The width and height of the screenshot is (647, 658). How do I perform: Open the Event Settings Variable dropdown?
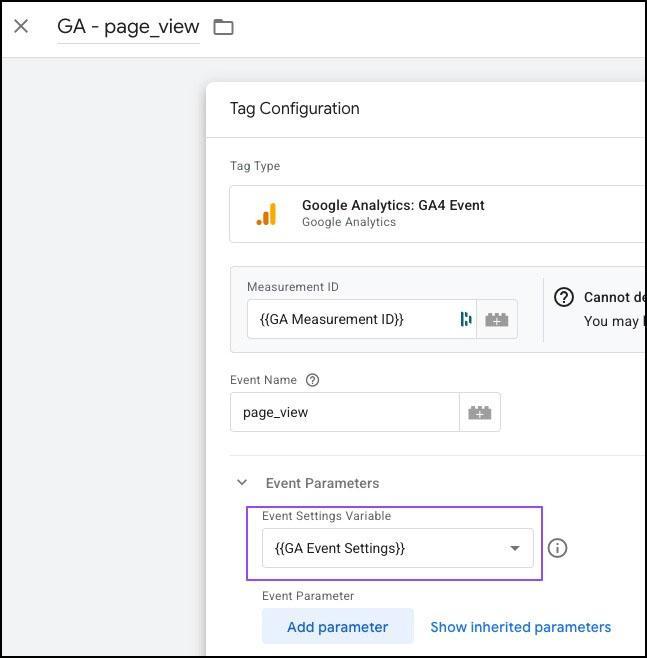pyautogui.click(x=398, y=548)
